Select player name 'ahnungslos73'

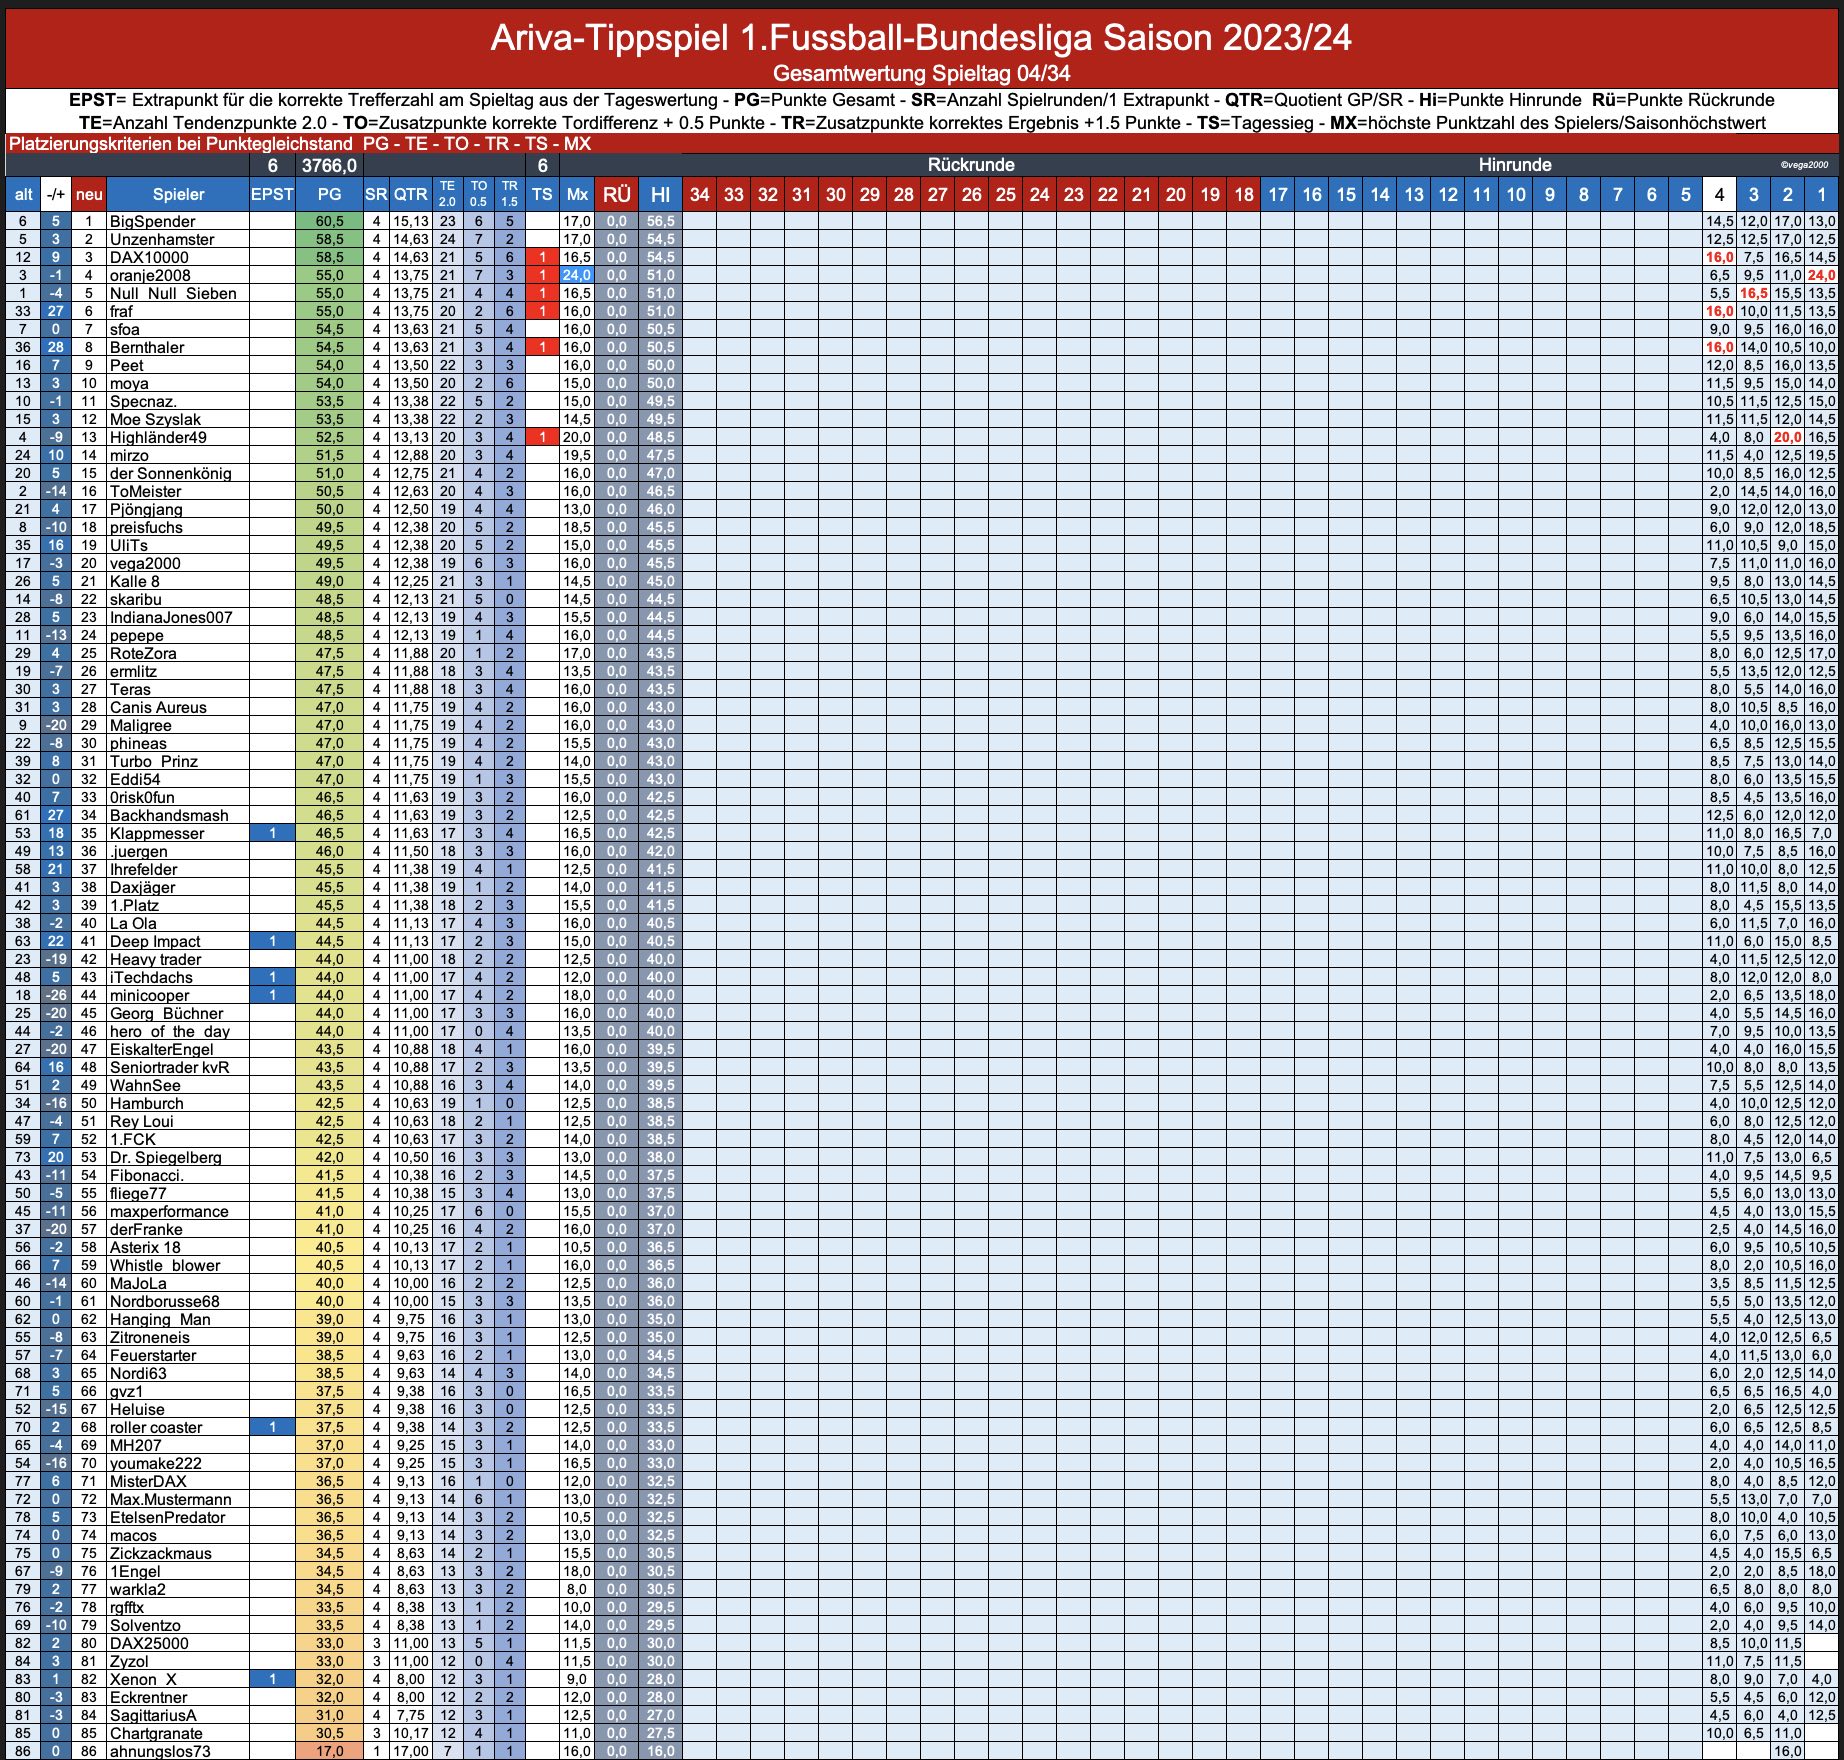(x=160, y=1751)
